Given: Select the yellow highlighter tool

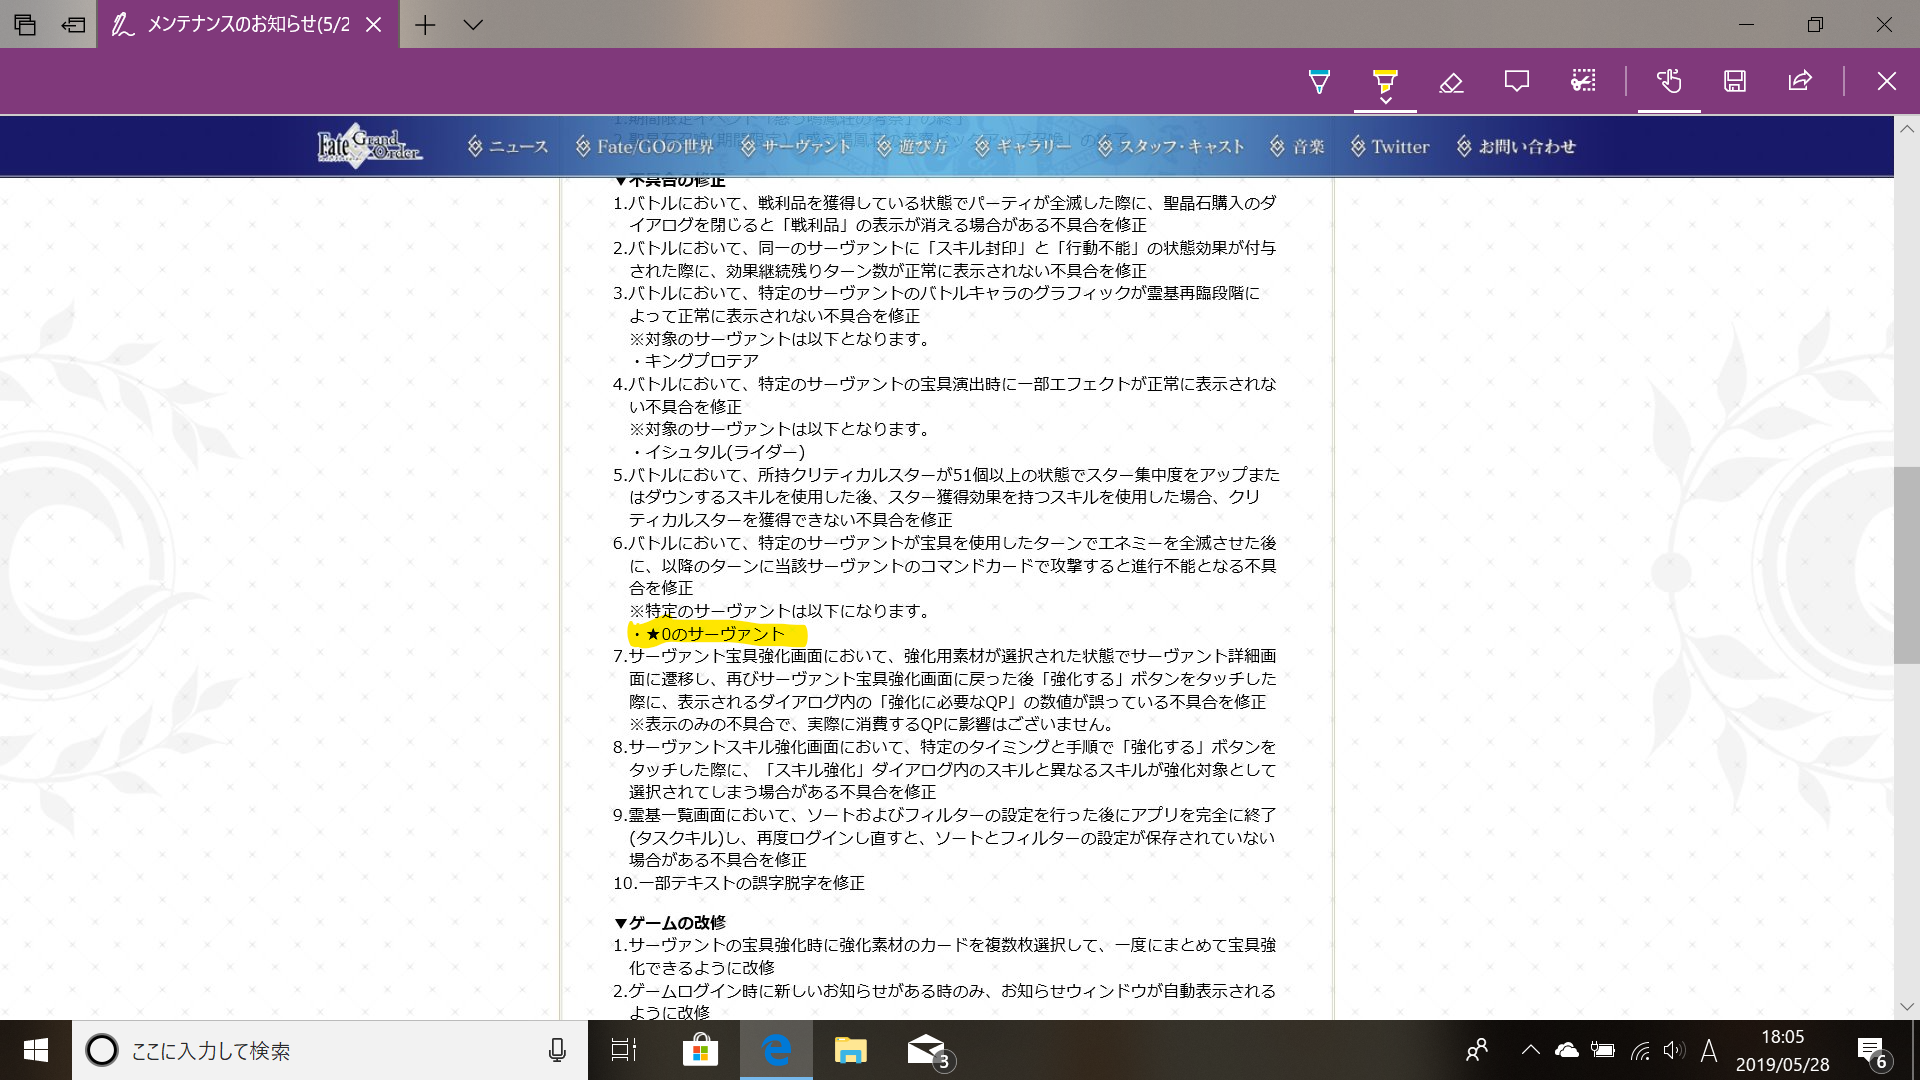Looking at the screenshot, I should coord(1385,79).
